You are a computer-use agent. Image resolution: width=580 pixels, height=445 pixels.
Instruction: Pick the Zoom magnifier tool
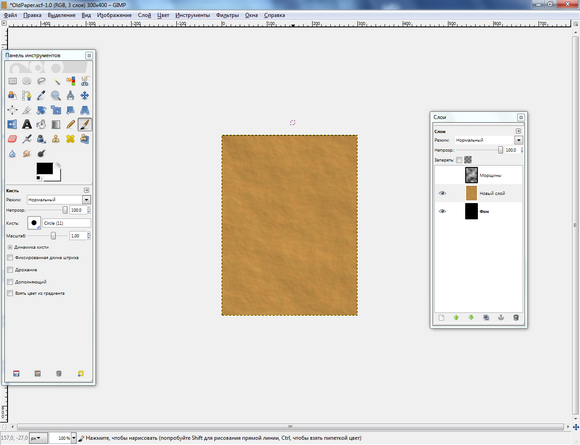point(56,96)
